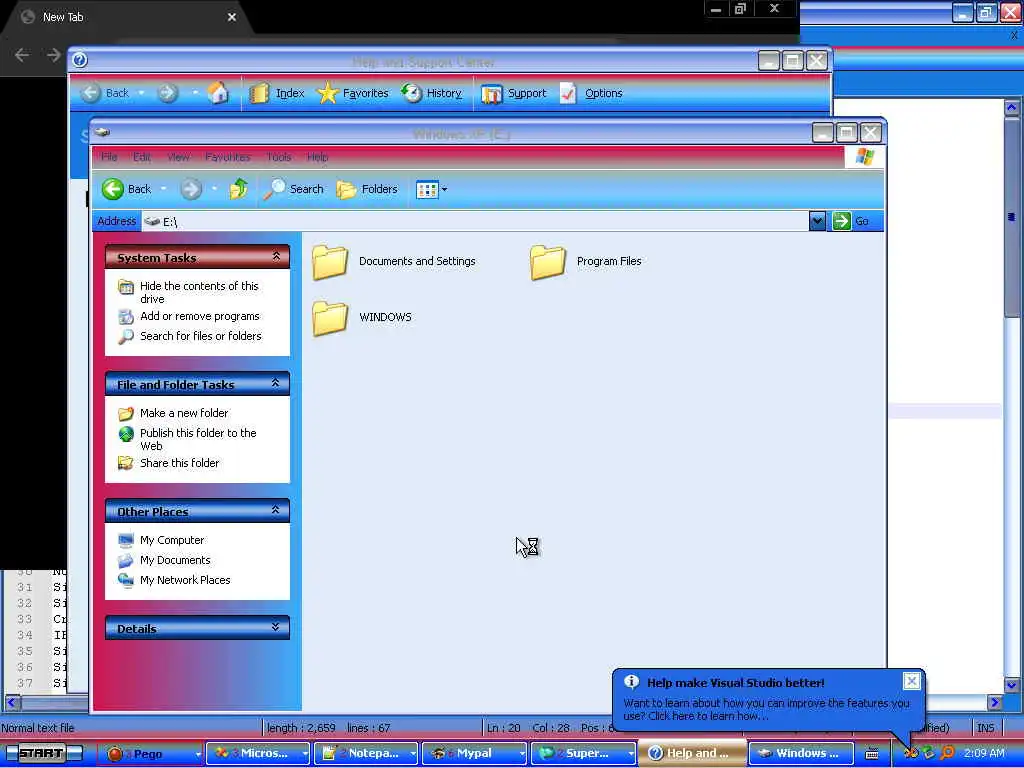Open the Edit menu in Explorer
1024x768 pixels.
pyautogui.click(x=142, y=157)
